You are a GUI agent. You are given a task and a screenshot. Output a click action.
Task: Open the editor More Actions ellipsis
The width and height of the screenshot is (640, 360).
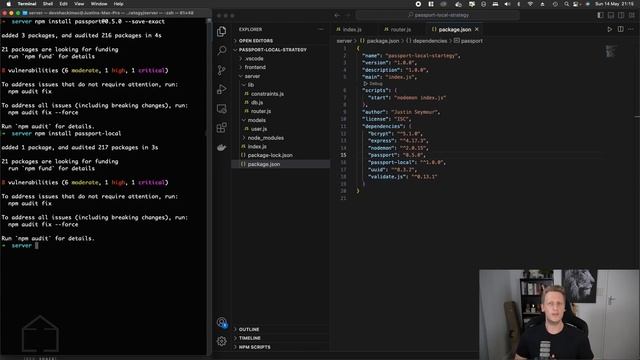point(631,29)
